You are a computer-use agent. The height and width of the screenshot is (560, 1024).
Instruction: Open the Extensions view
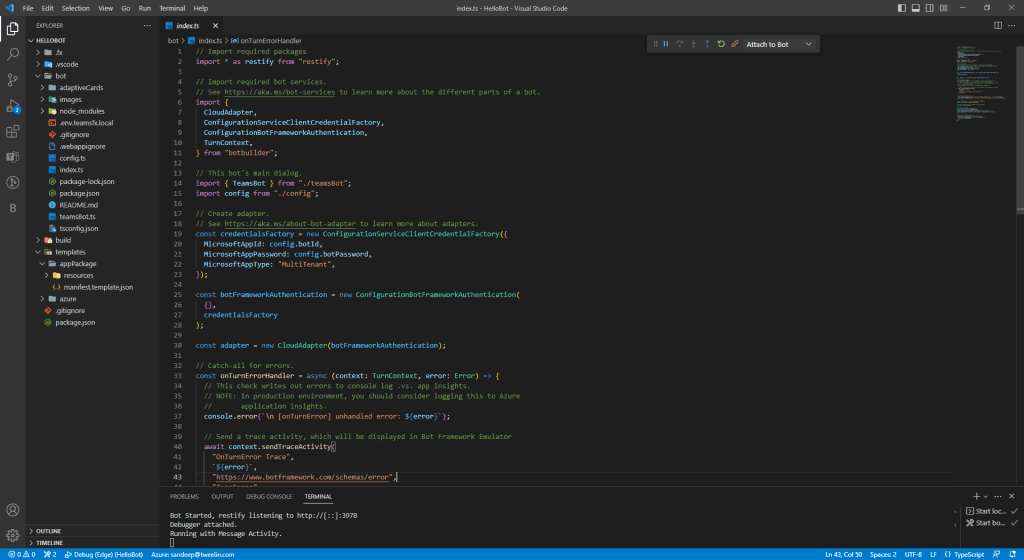12,131
